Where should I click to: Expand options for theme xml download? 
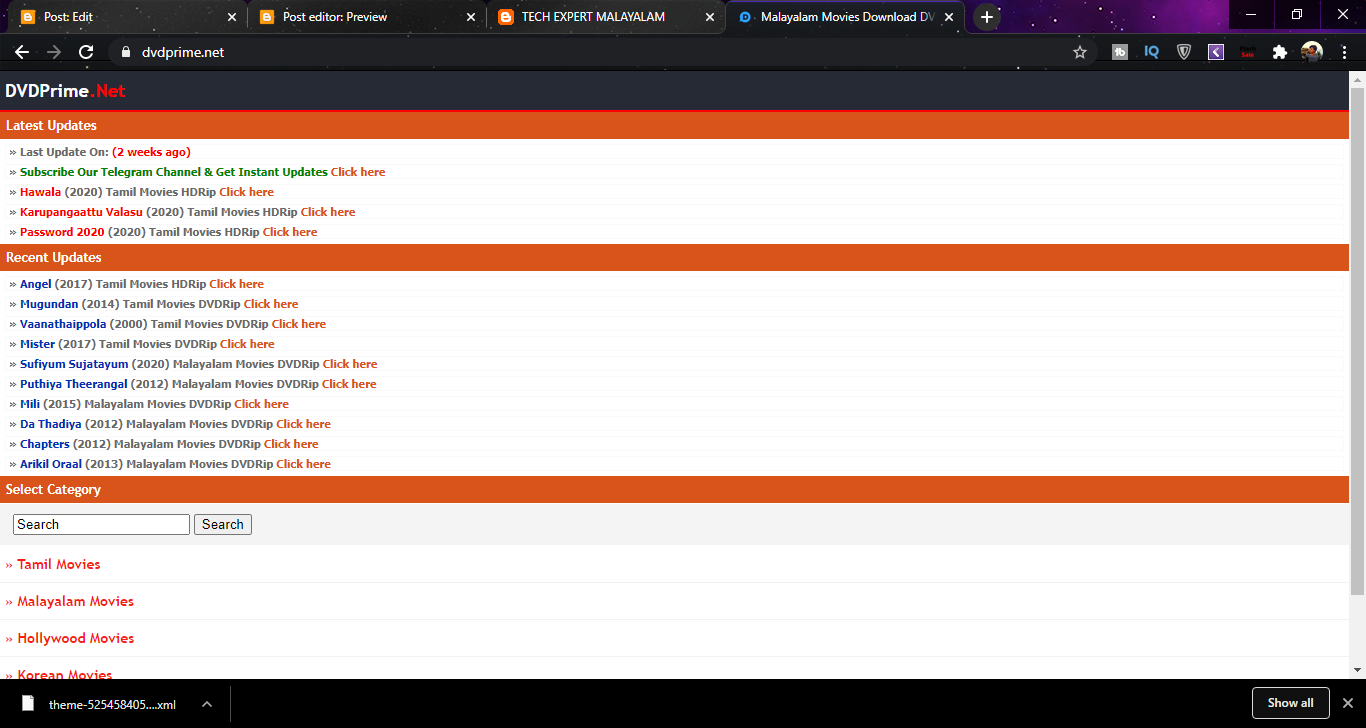[207, 704]
